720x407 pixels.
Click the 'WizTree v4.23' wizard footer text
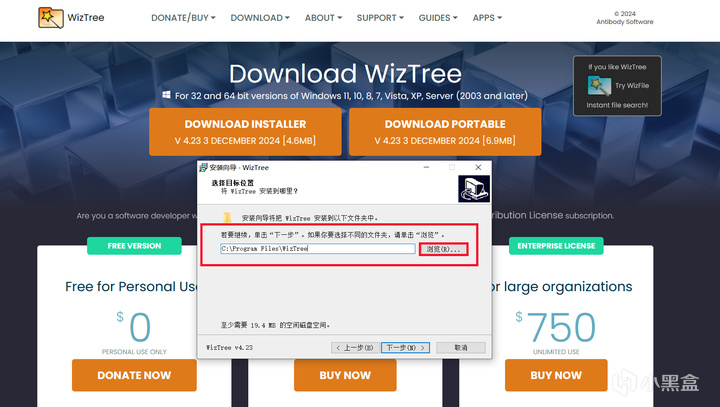pyautogui.click(x=229, y=348)
